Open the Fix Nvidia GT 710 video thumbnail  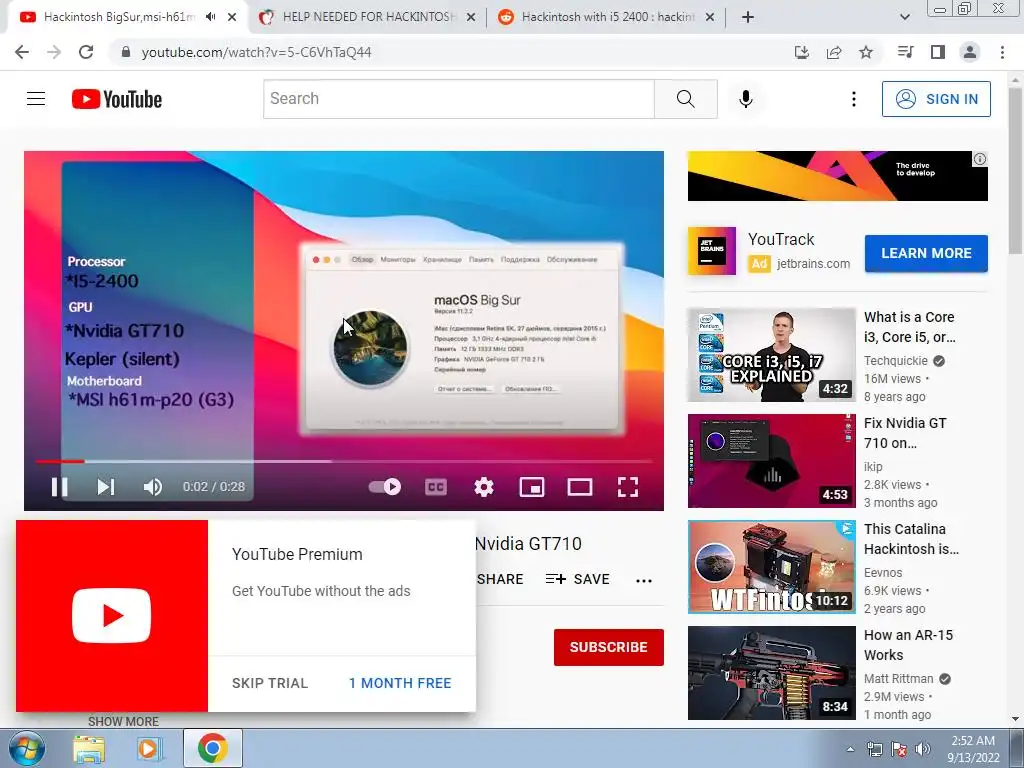(x=771, y=460)
